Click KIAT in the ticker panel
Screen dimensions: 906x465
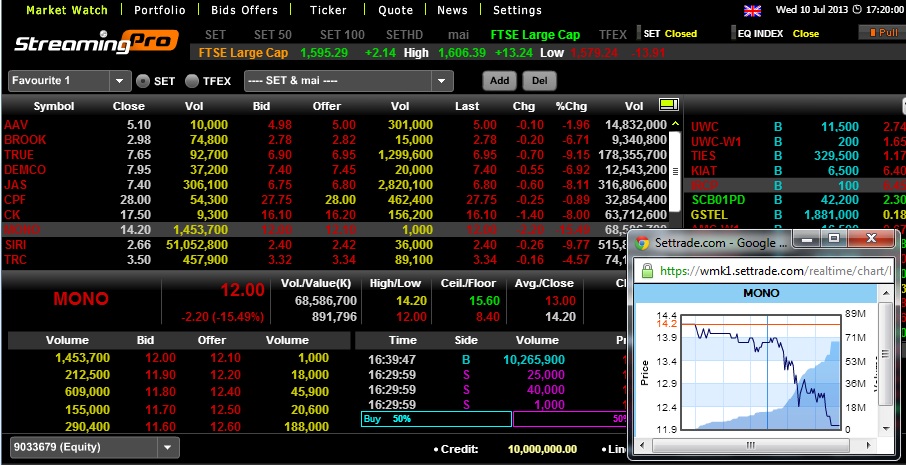click(703, 170)
